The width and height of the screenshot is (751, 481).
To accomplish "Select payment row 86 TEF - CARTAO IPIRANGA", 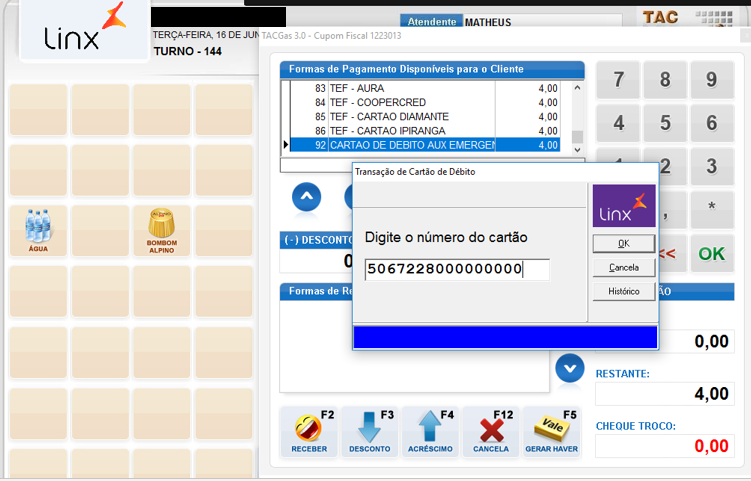I will point(424,131).
